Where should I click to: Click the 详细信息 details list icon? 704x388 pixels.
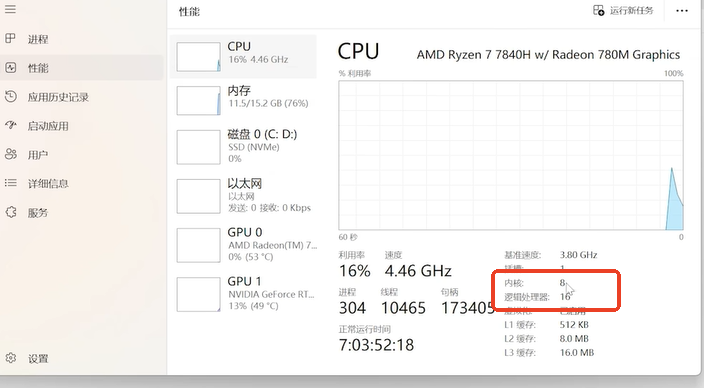tap(10, 183)
